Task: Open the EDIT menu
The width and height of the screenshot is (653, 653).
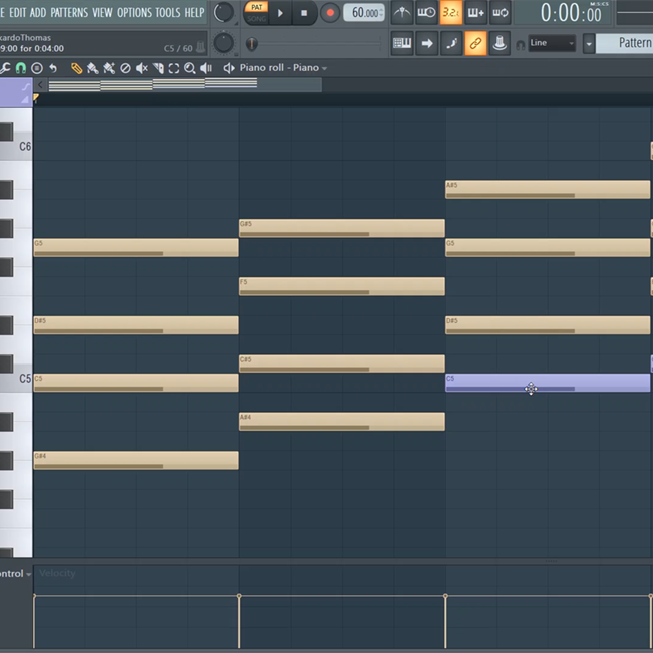Action: [x=17, y=12]
